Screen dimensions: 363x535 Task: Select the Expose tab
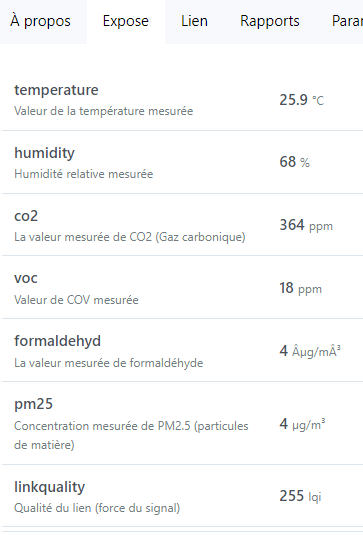(126, 21)
